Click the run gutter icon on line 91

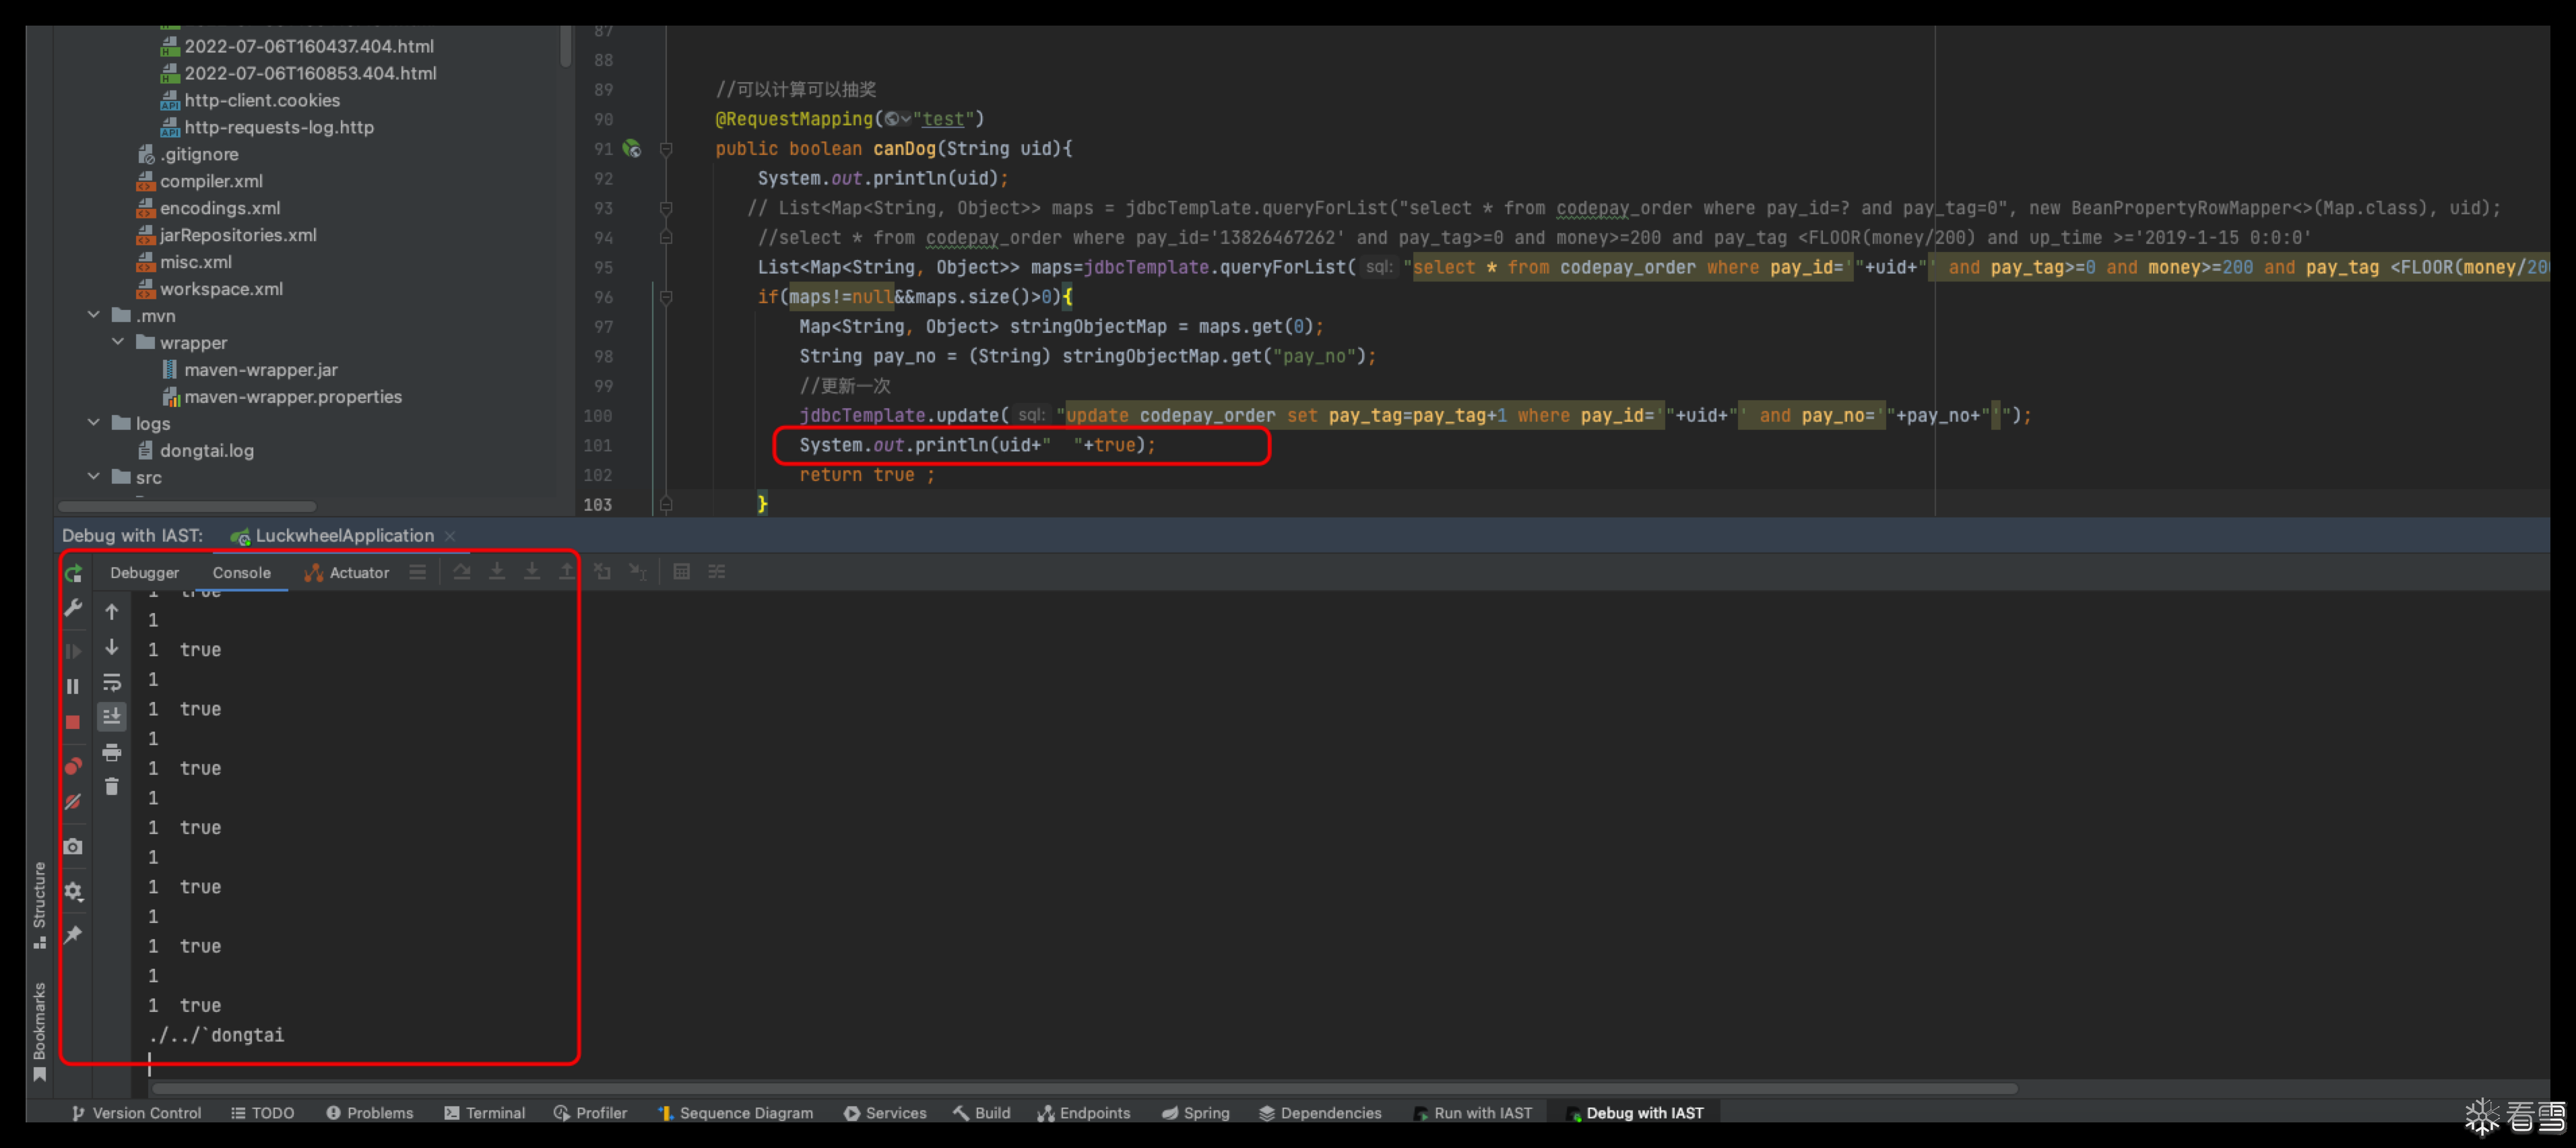coord(632,149)
